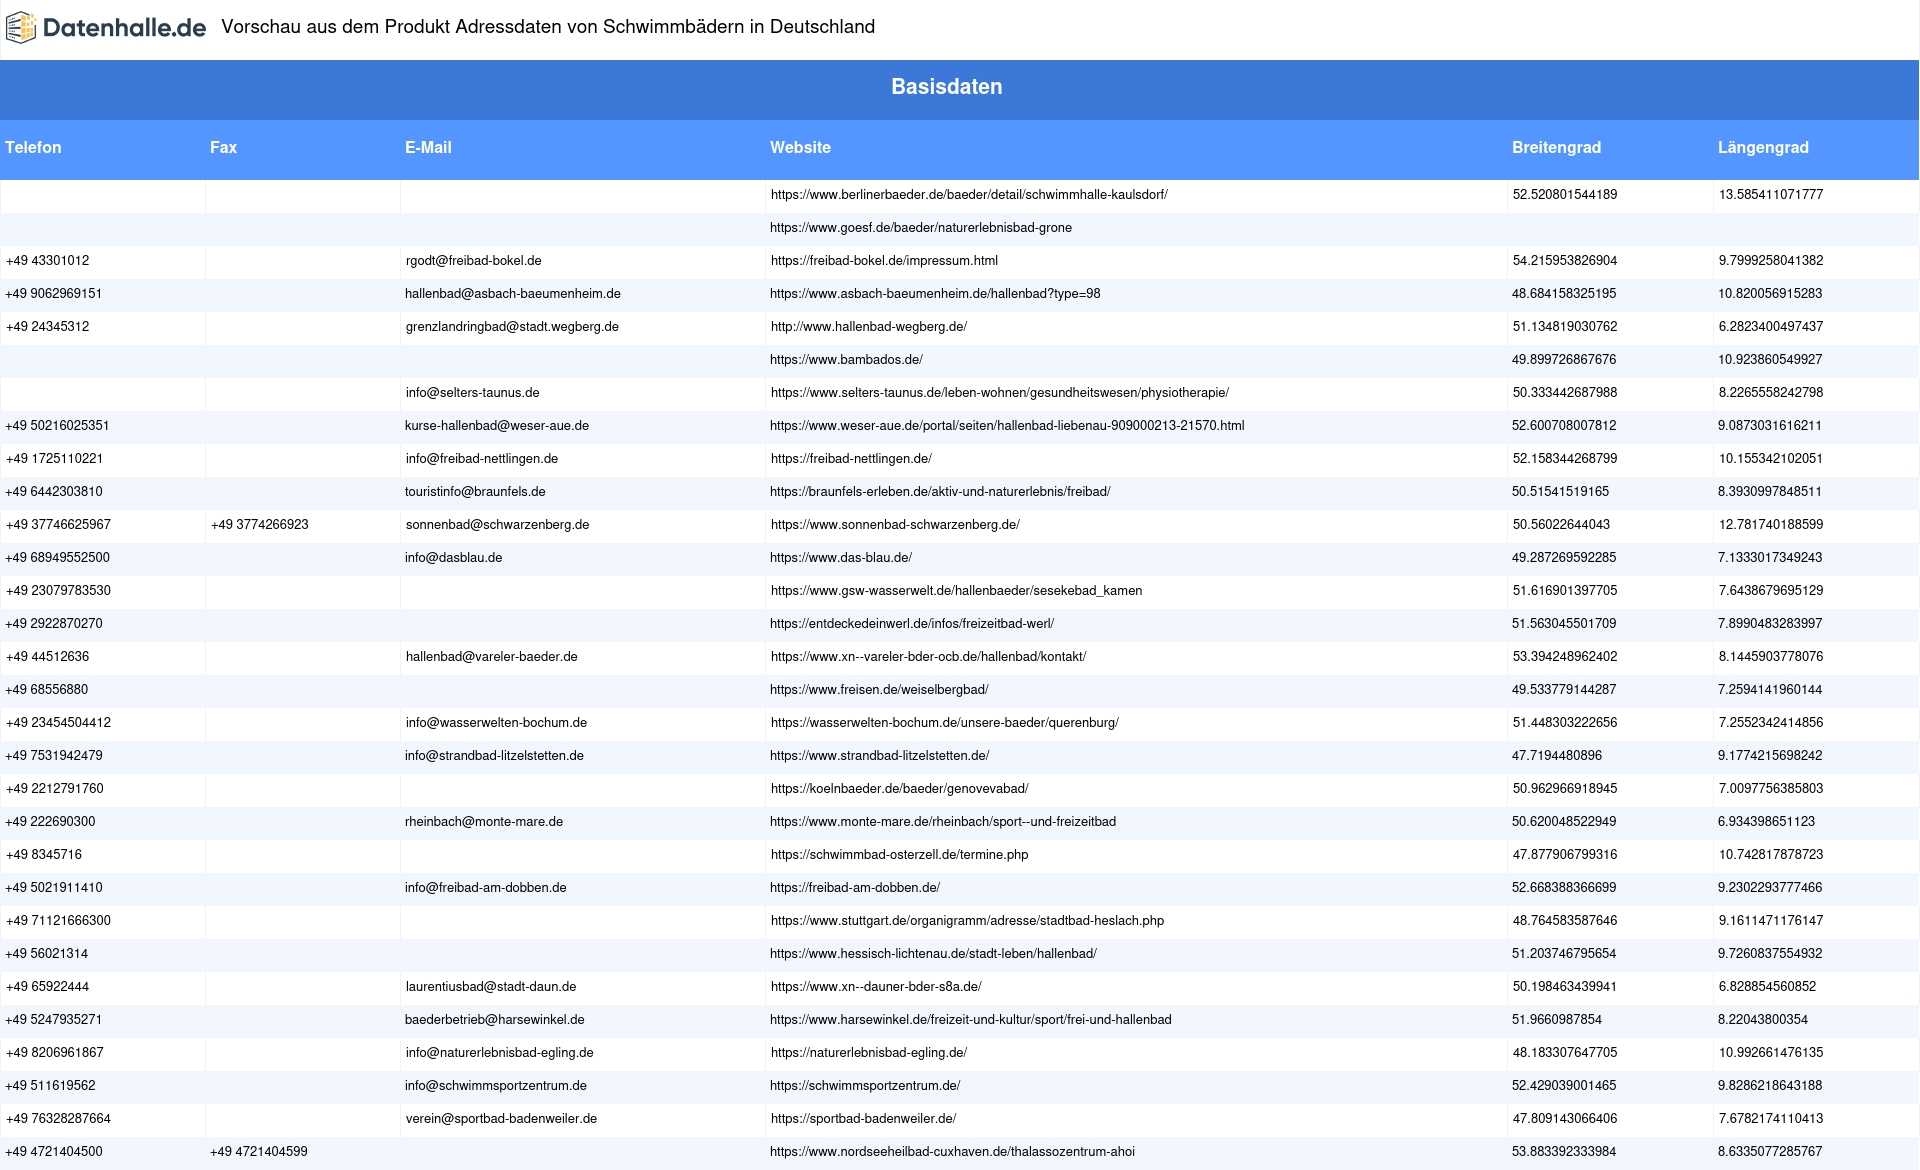This screenshot has height=1170, width=1920.
Task: Select phone number +49 37746625967
Action: [x=59, y=525]
